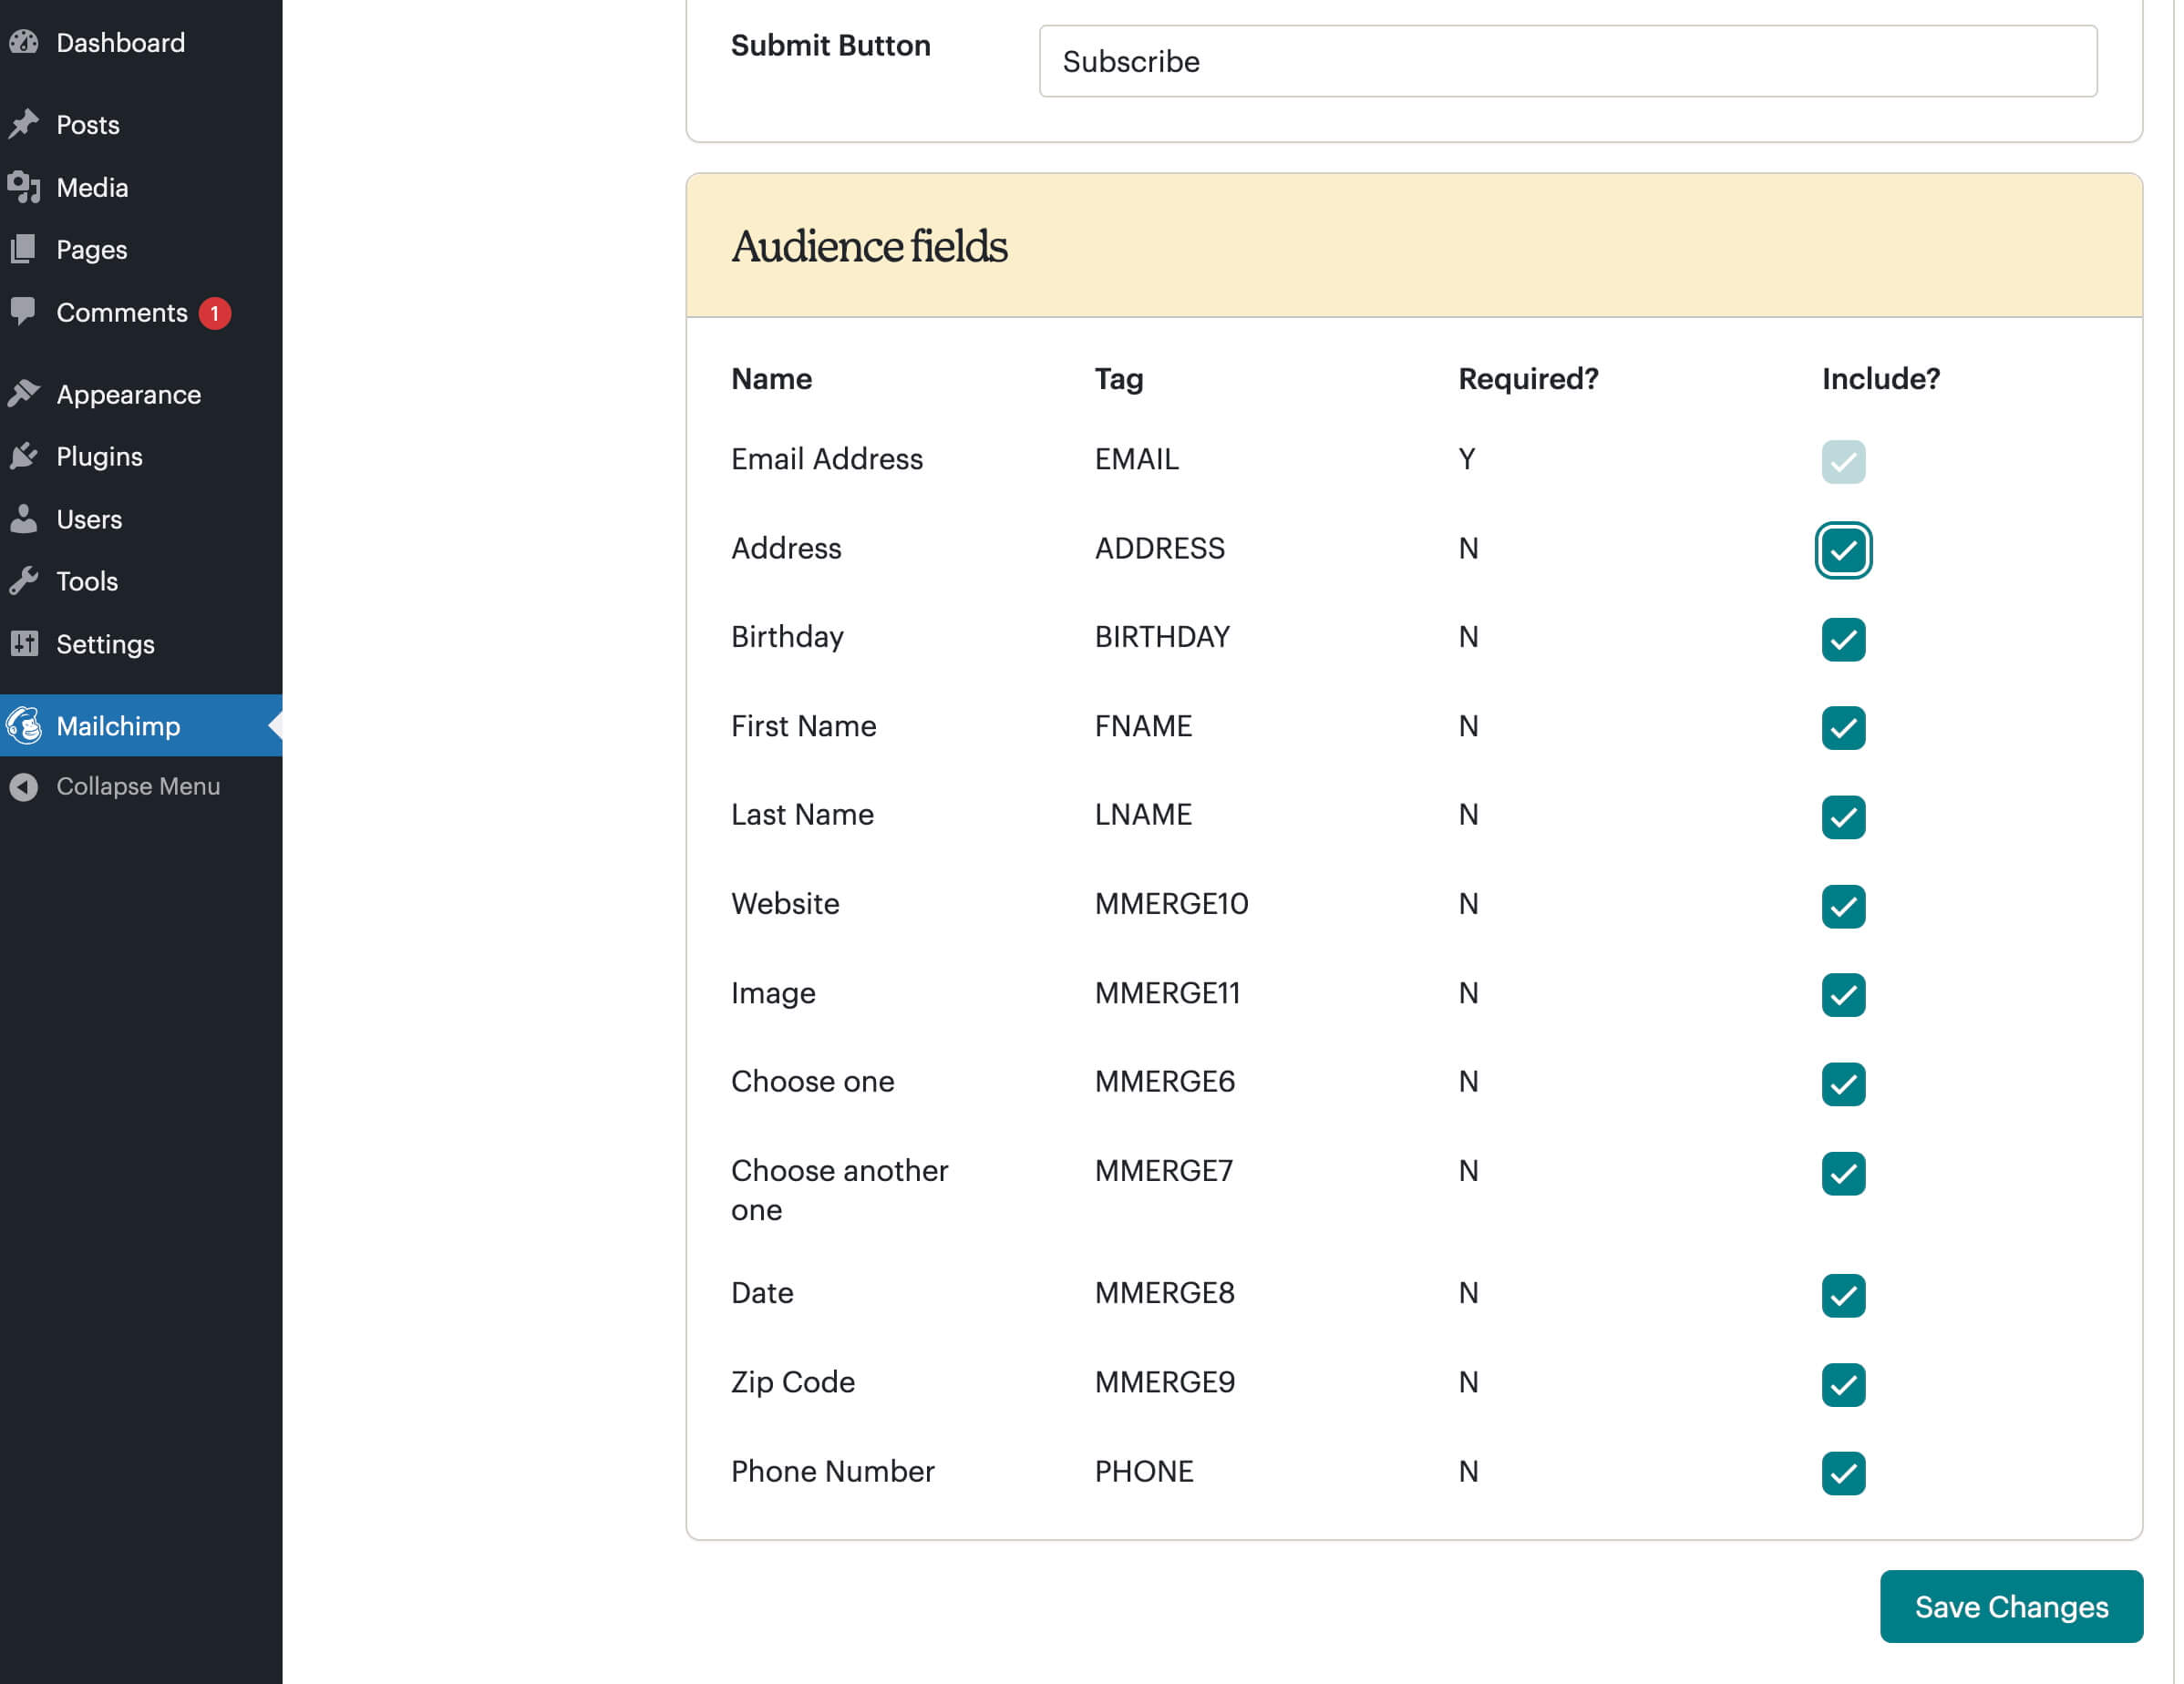The image size is (2184, 1684).
Task: Click the Plugins plug icon
Action: [24, 456]
